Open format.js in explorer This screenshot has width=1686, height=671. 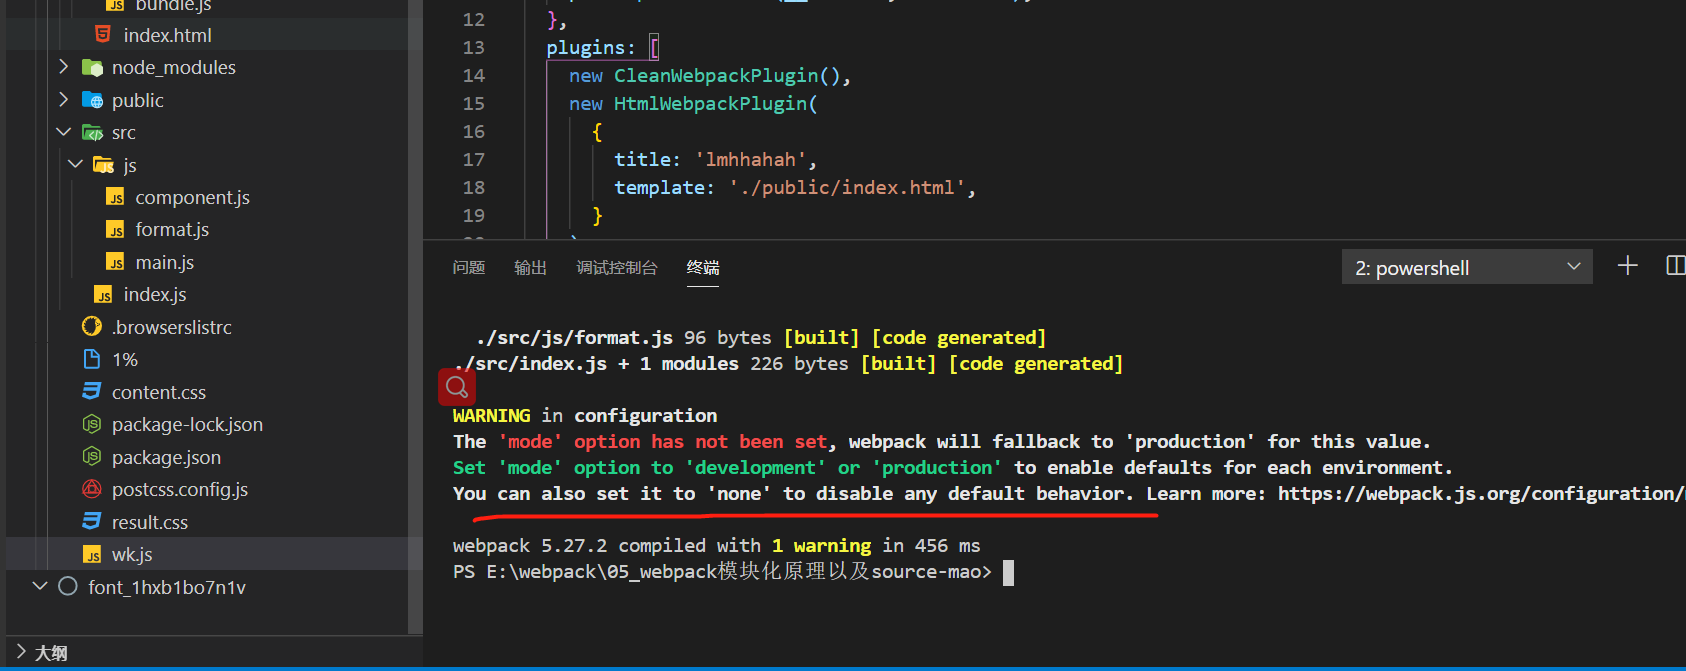pos(172,229)
